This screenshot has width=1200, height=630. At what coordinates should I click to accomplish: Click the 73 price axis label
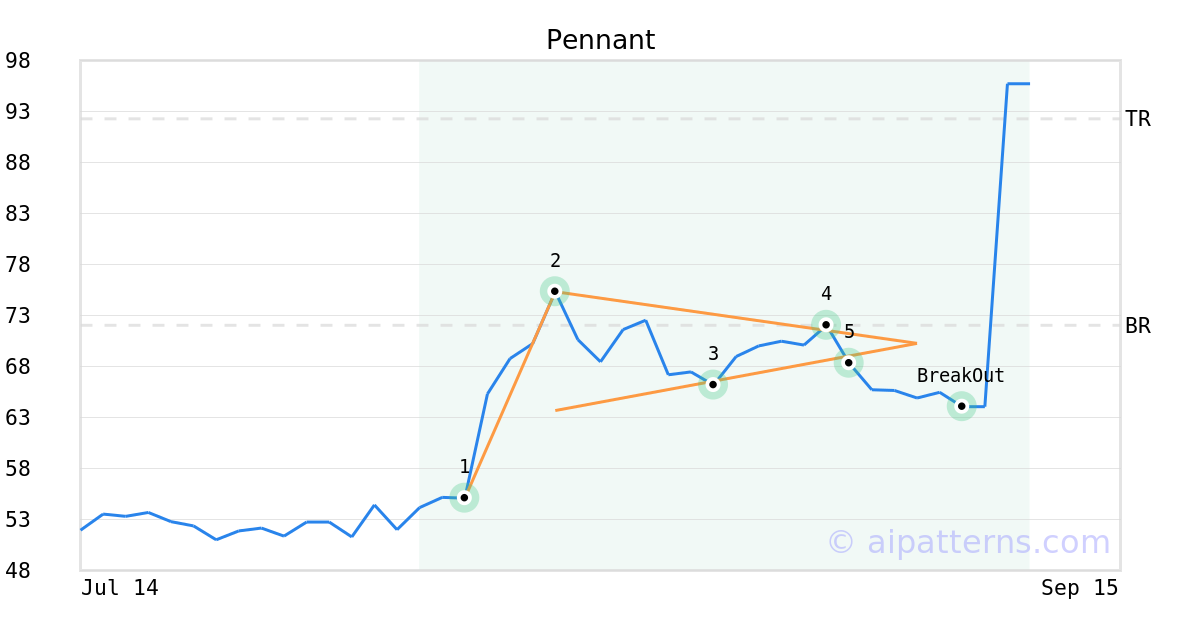(18, 316)
